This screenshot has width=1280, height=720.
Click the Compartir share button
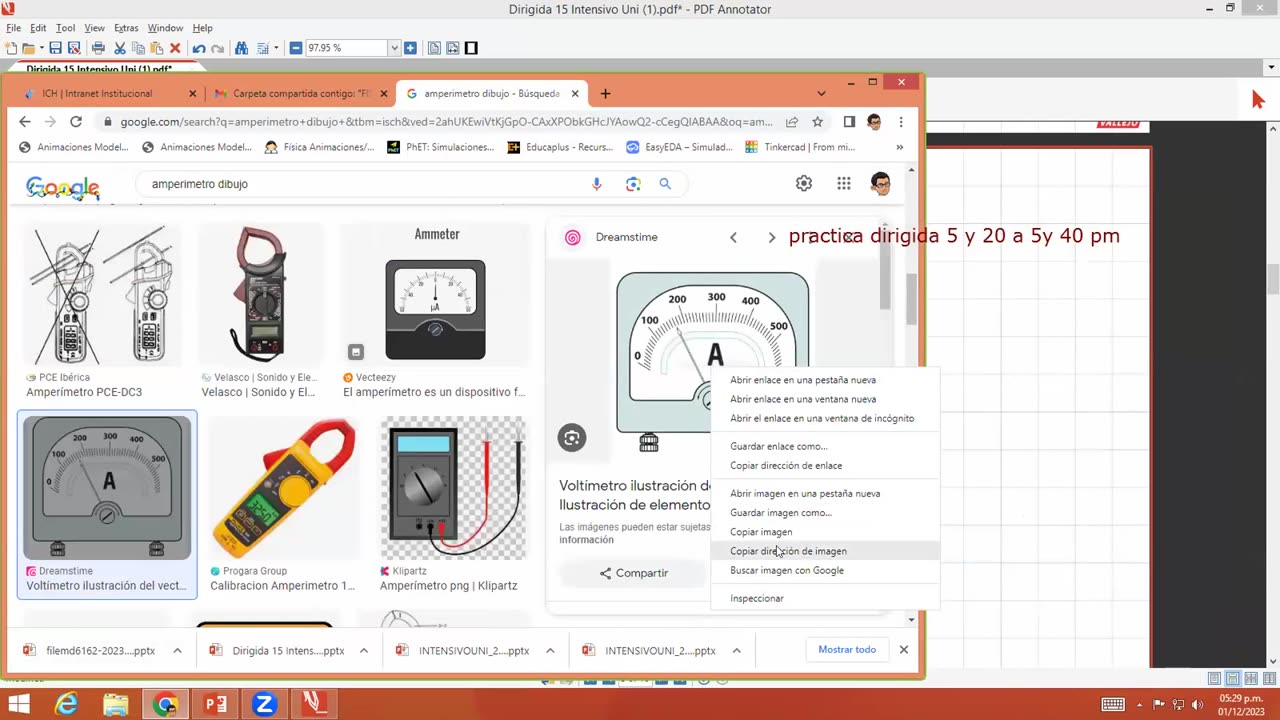[x=633, y=573]
